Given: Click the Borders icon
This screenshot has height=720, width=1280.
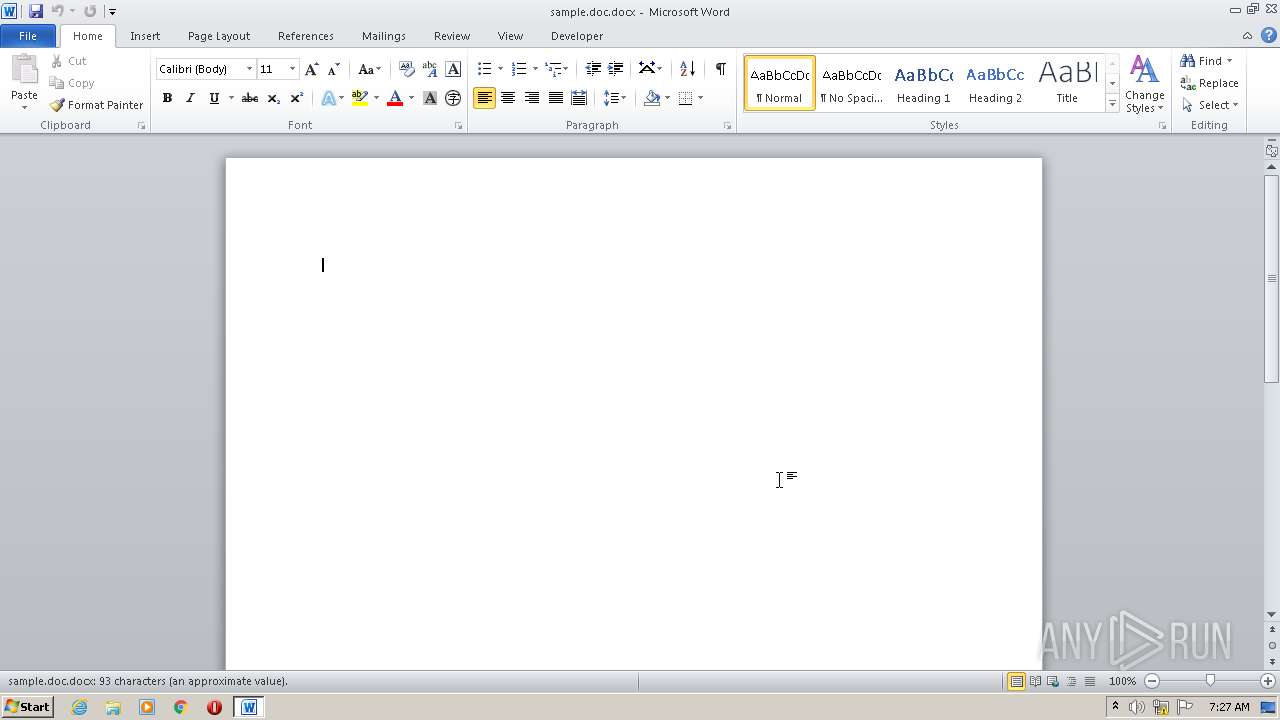Looking at the screenshot, I should (x=685, y=98).
